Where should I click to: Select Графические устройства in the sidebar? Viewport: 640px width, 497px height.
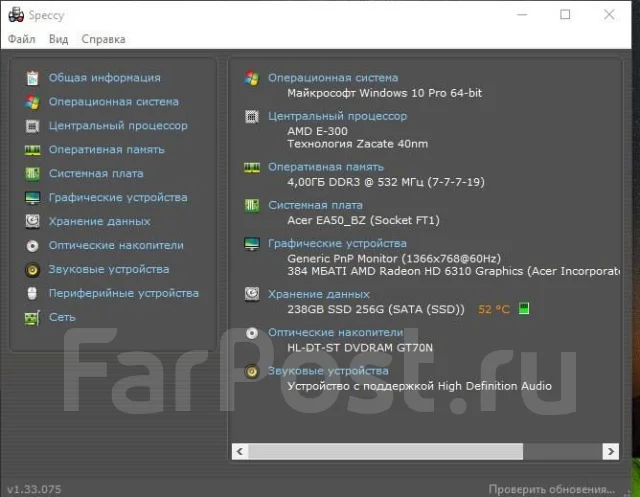[x=118, y=197]
